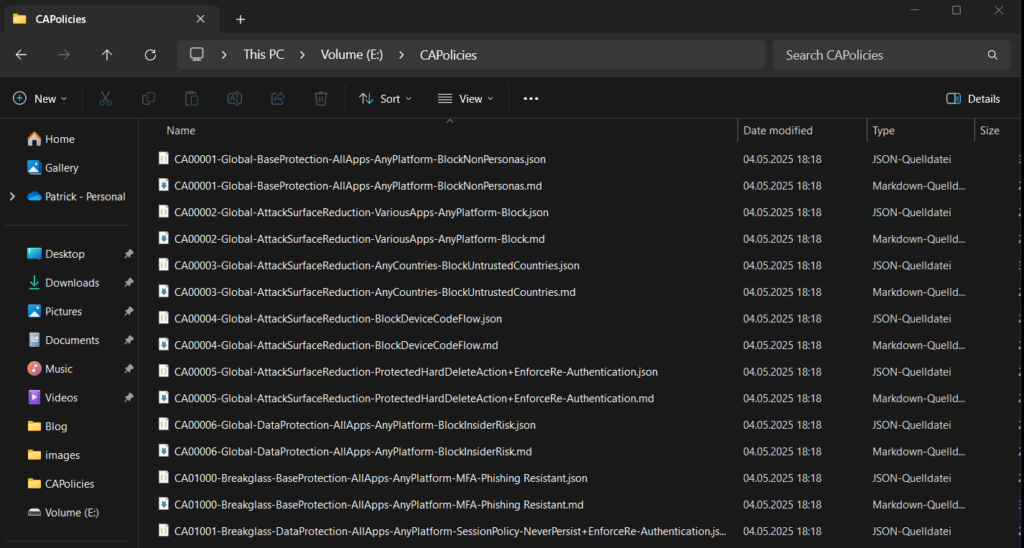The width and height of the screenshot is (1024, 548).
Task: Open a new tab with plus button
Action: point(240,19)
